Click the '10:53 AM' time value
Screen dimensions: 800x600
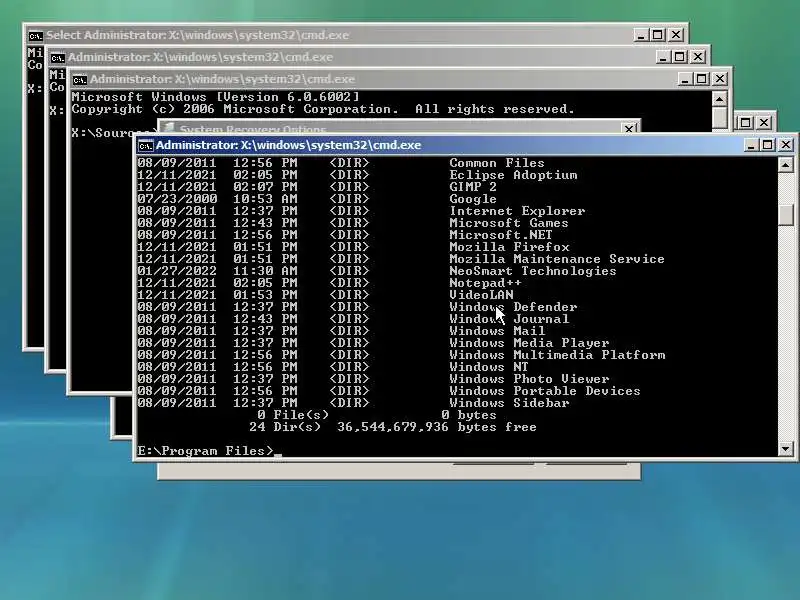click(x=265, y=199)
